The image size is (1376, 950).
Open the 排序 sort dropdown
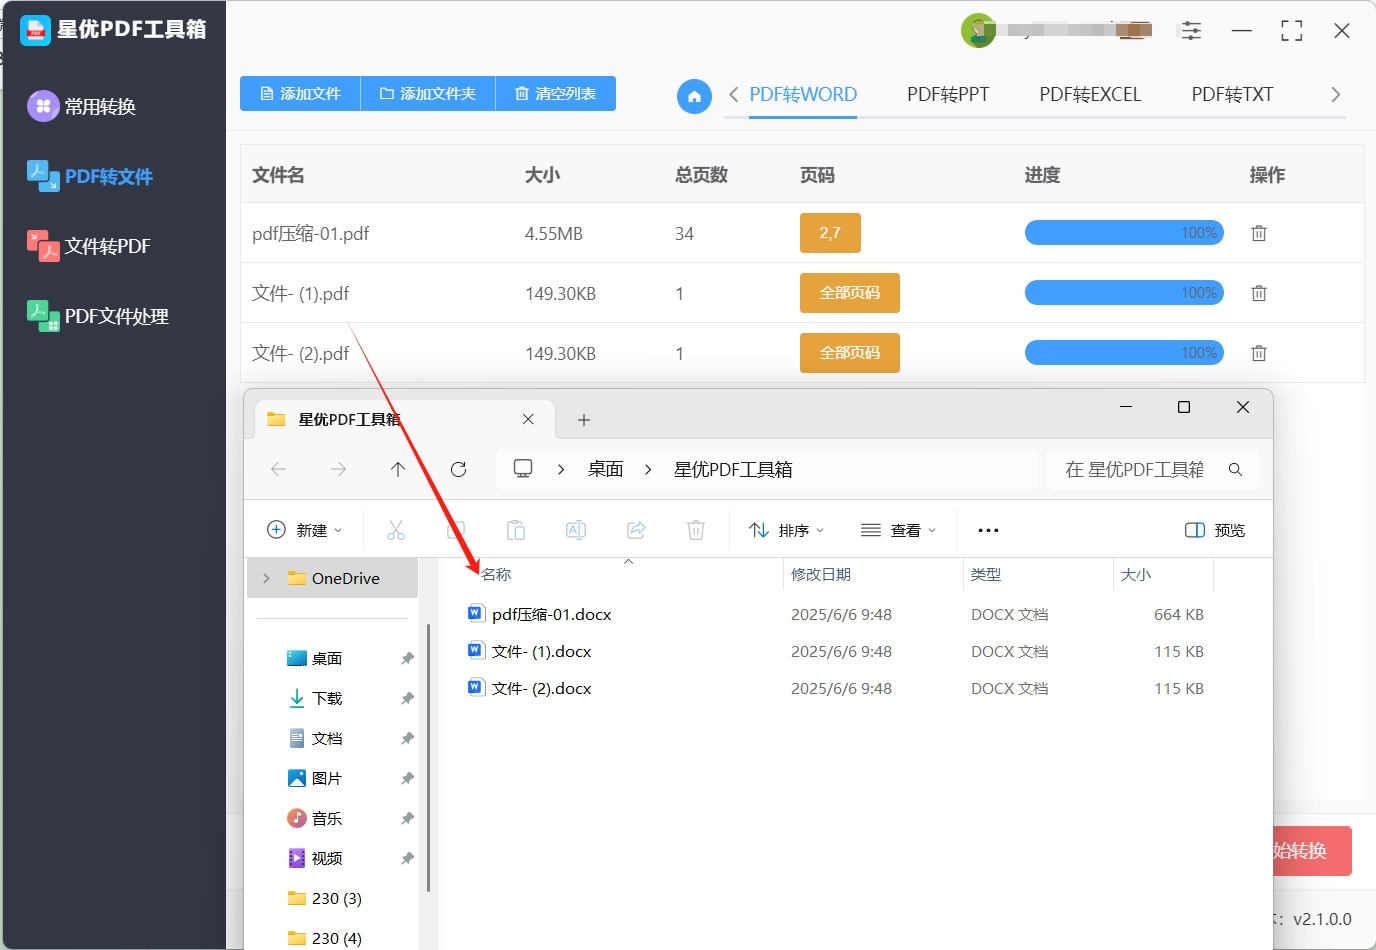(x=787, y=530)
